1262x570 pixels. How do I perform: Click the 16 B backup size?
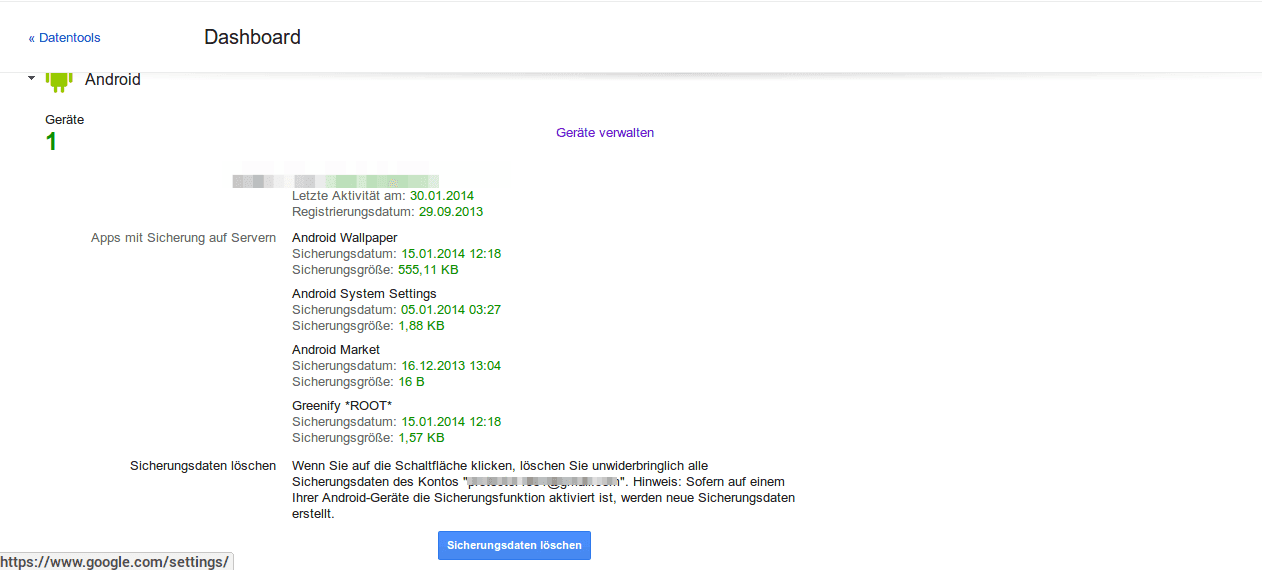pyautogui.click(x=411, y=382)
